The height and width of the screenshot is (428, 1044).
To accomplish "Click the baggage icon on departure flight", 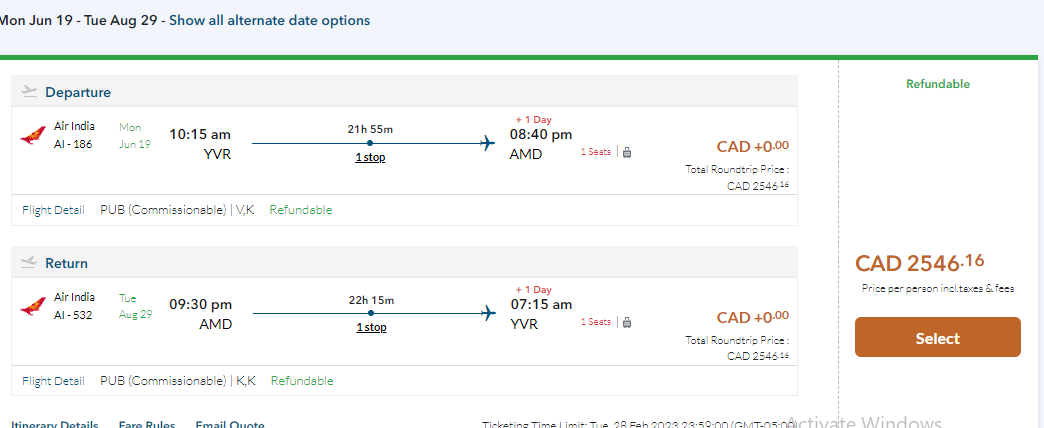I will pyautogui.click(x=627, y=152).
